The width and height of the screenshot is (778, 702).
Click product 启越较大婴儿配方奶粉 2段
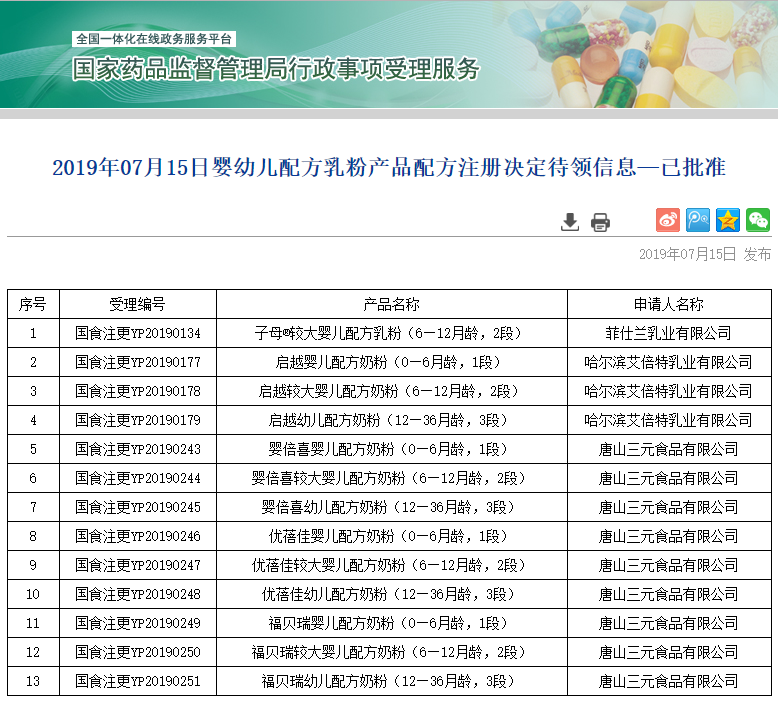(x=392, y=391)
